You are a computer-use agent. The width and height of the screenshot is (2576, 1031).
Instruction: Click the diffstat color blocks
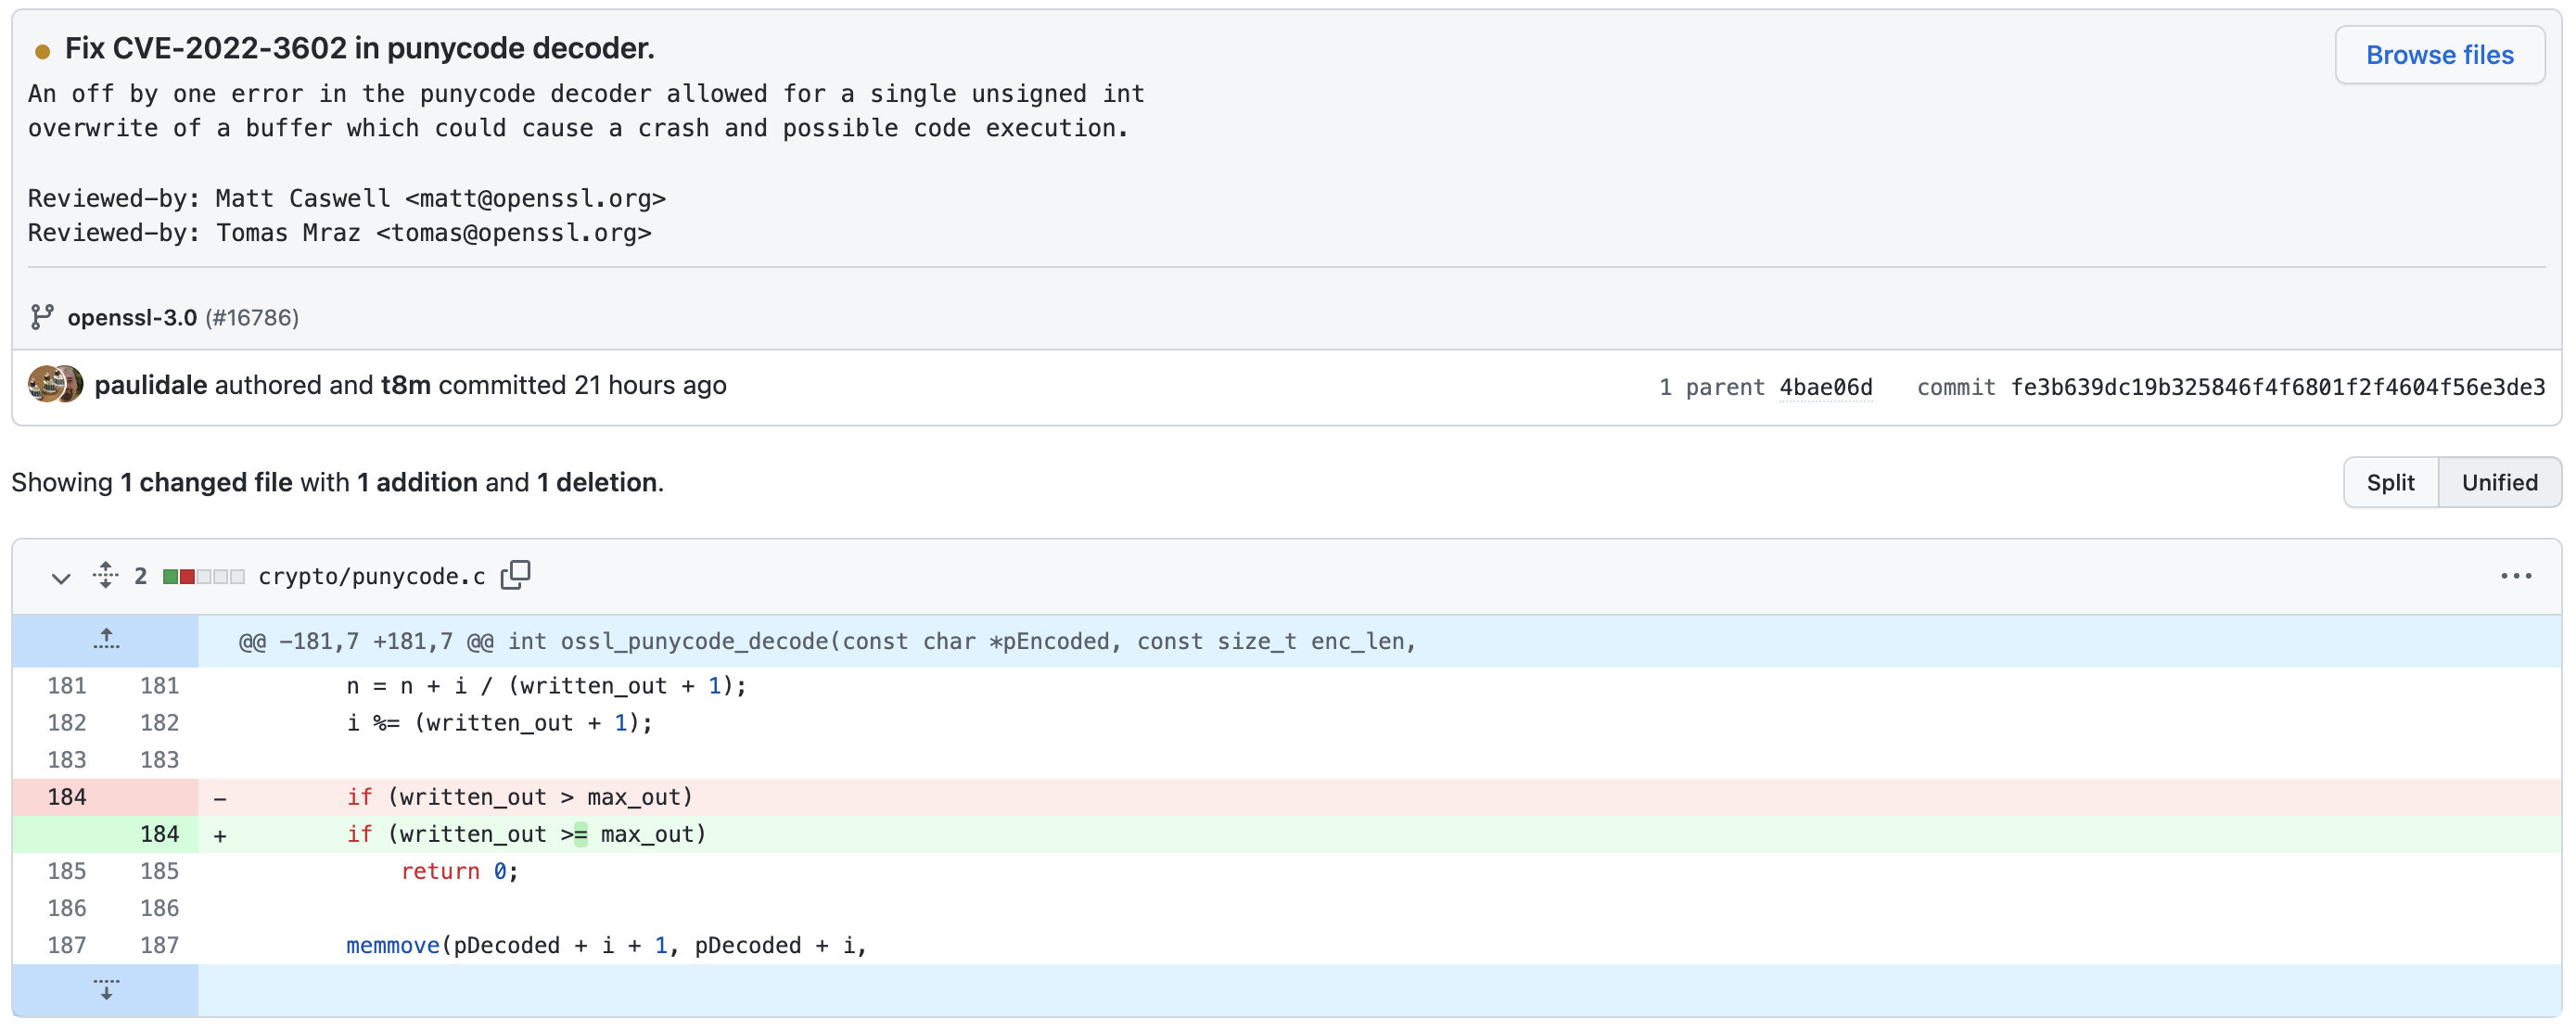pos(203,577)
